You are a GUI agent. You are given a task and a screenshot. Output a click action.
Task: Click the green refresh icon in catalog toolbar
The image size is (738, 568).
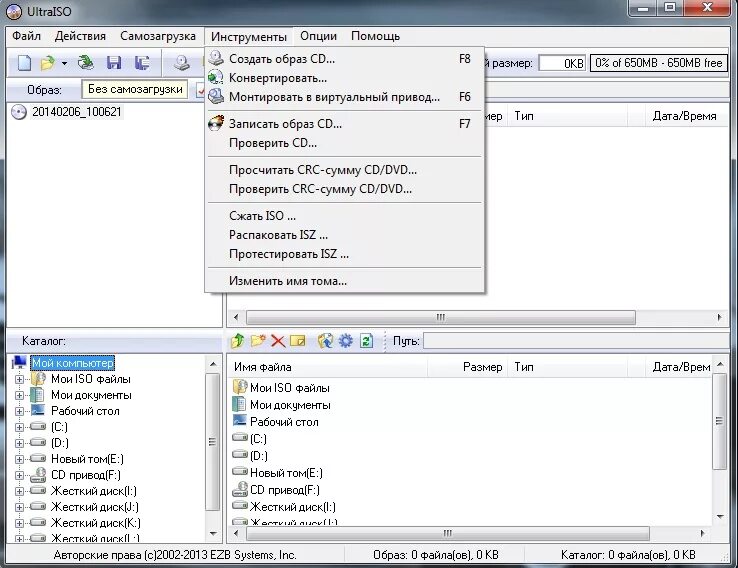pos(366,340)
